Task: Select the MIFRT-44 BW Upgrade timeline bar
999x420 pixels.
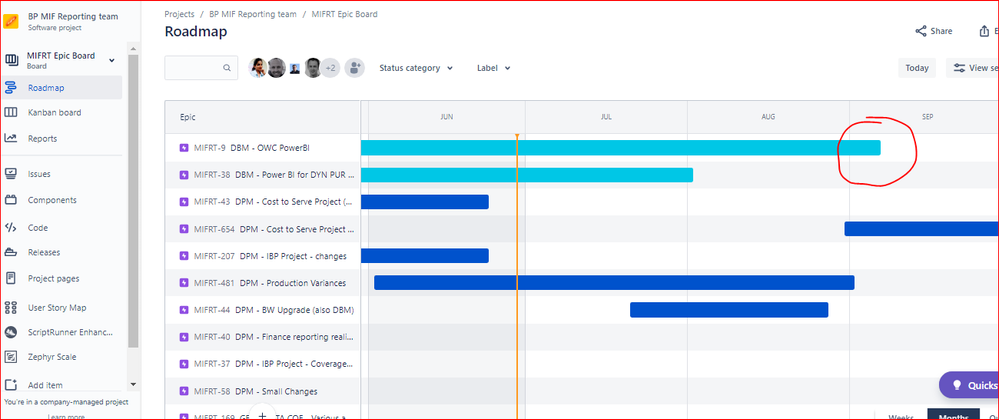Action: tap(729, 310)
